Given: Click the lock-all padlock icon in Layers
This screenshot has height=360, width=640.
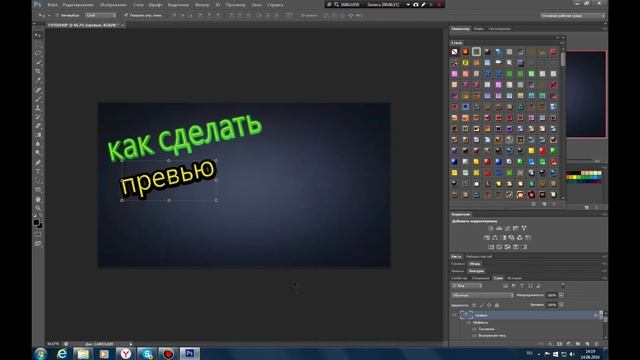Looking at the screenshot, I should 497,305.
